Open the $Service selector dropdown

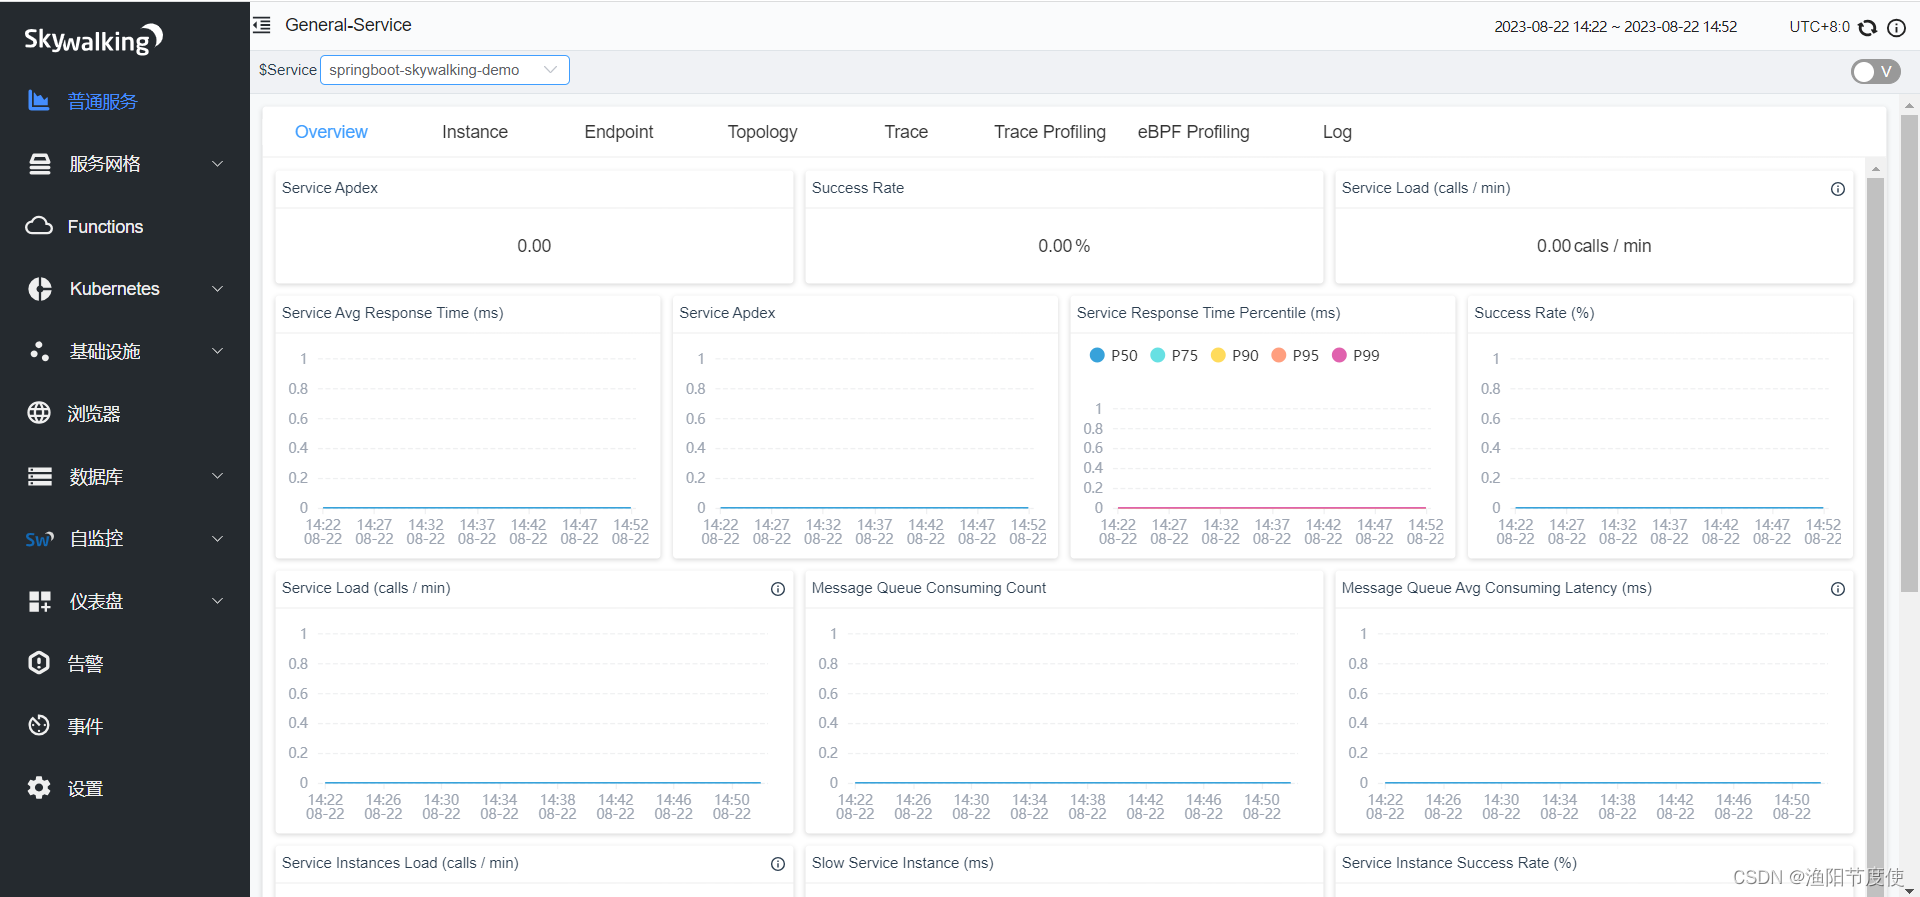(444, 70)
